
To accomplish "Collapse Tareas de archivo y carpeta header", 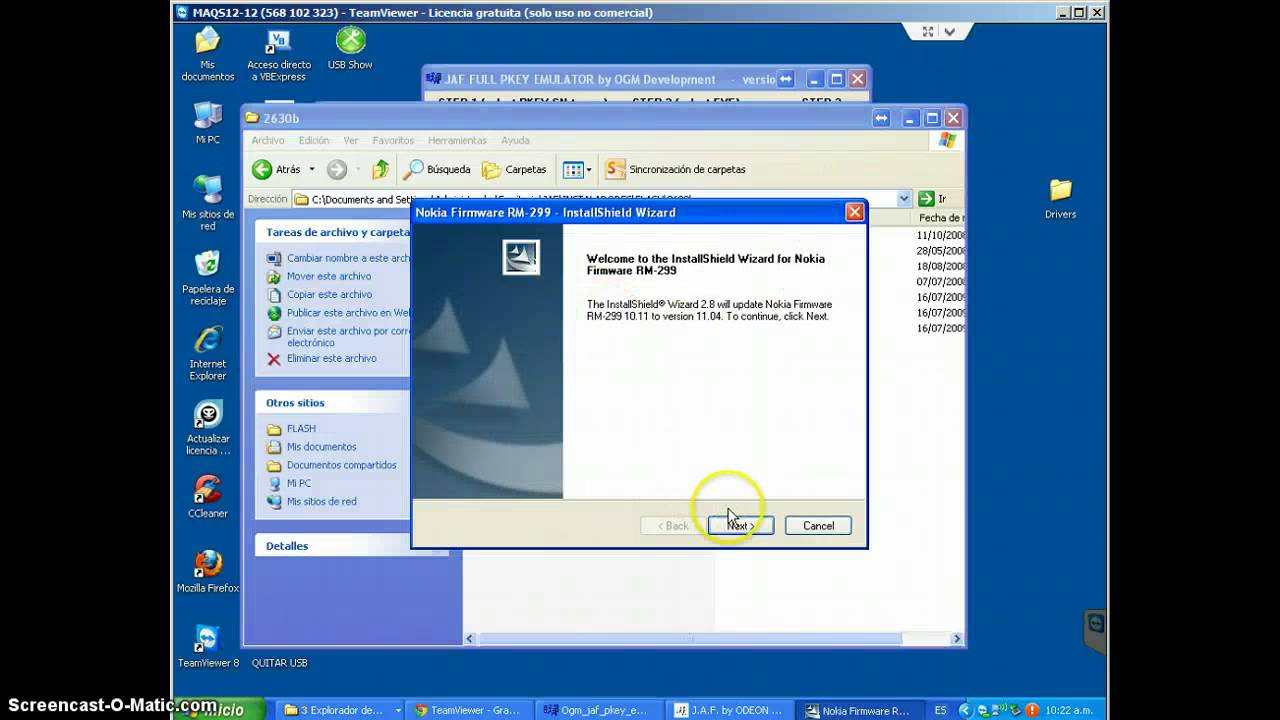I will (x=333, y=232).
